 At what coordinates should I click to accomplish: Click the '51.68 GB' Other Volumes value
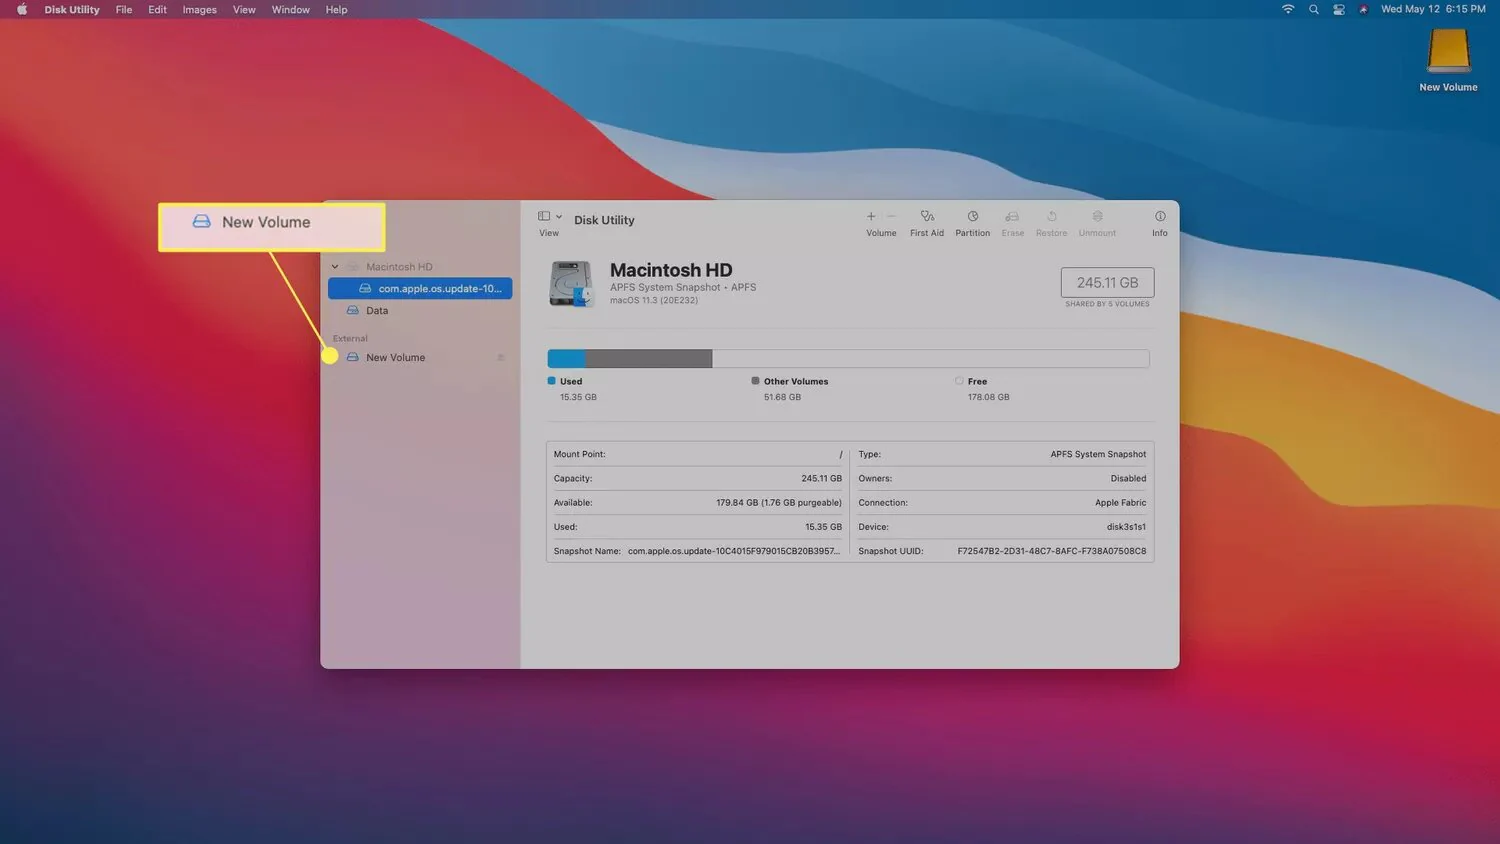[x=782, y=397]
